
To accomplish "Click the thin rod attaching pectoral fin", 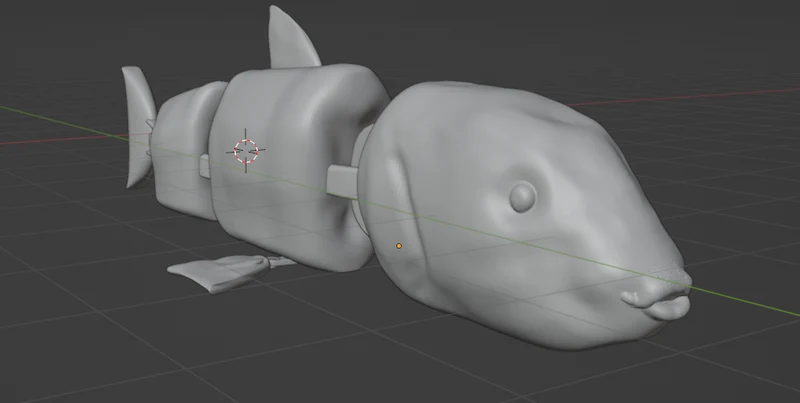I will tap(282, 262).
